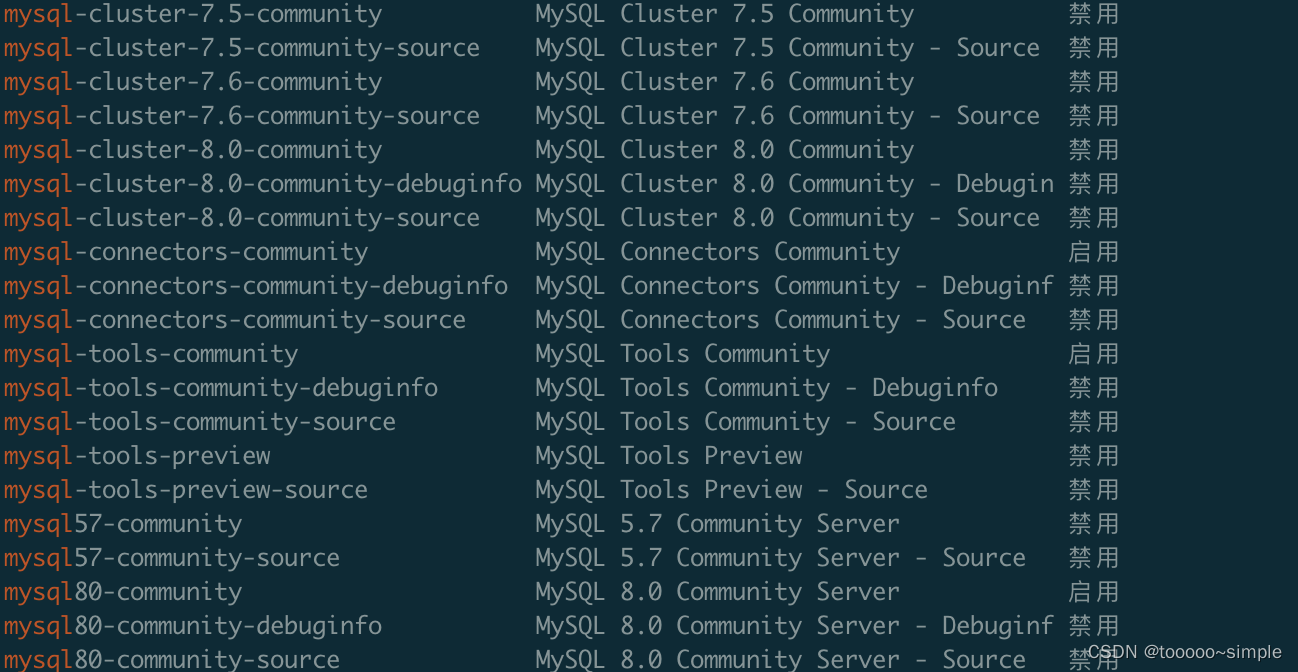Select the name "MySQL 5.7 Community Server - Source"
The image size is (1298, 672).
[780, 558]
